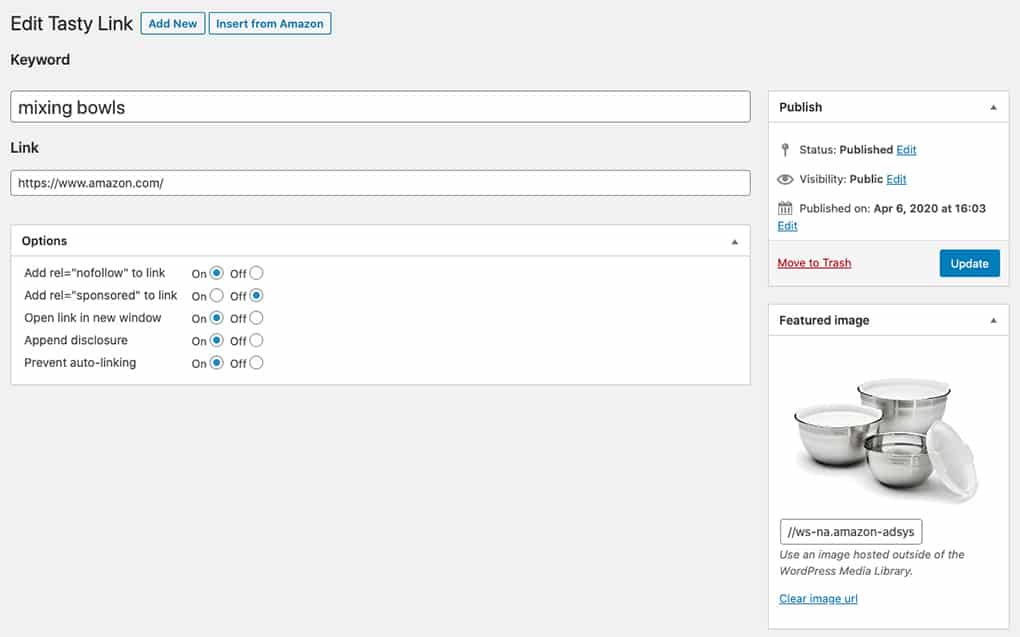The image size is (1020, 637).
Task: Edit the Public visibility setting
Action: tap(896, 179)
